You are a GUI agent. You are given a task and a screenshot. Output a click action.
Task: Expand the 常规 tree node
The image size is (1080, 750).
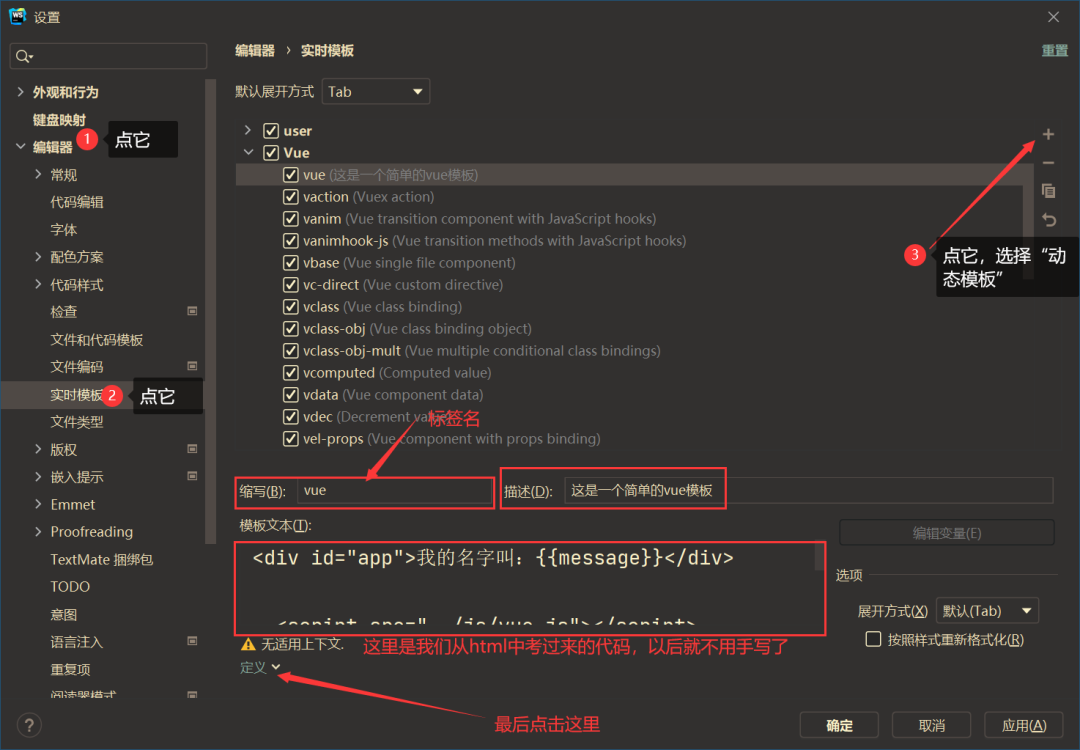coord(38,174)
